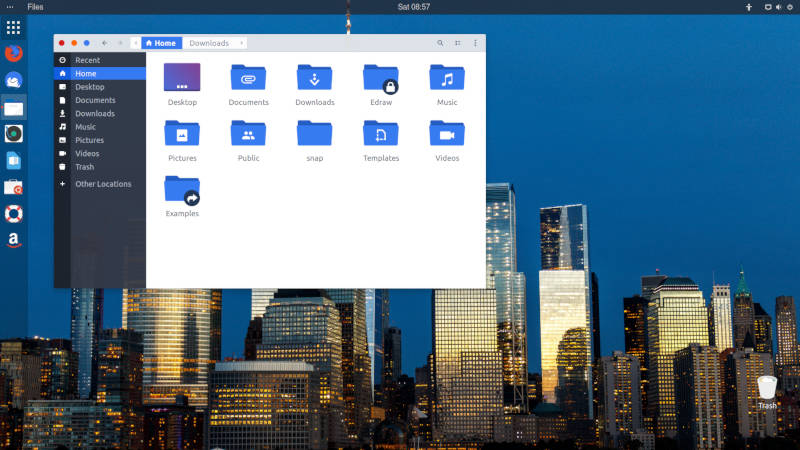Toggle the grid view icon in toolbar

458,43
